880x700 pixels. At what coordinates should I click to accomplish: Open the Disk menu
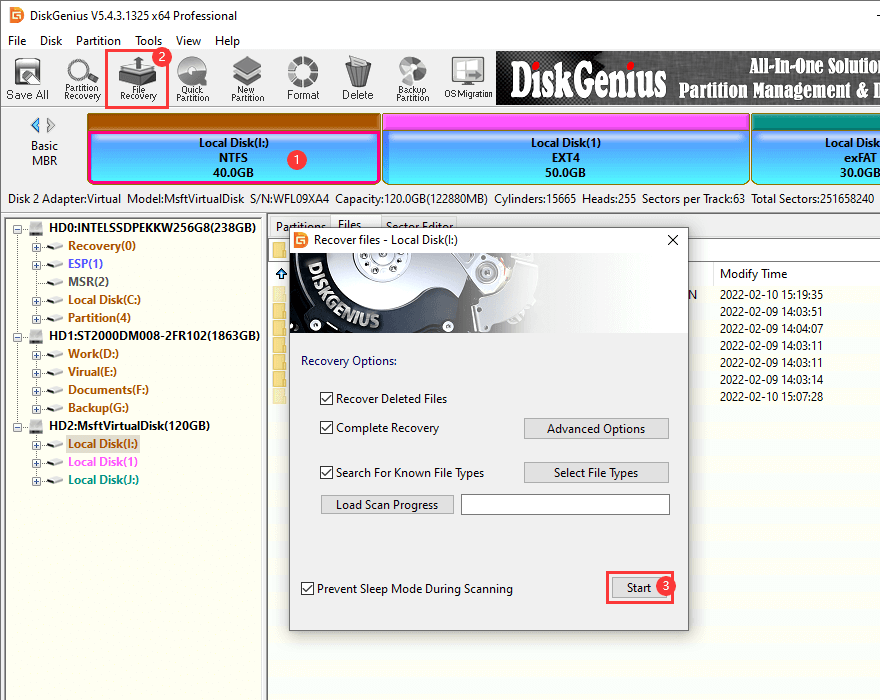(x=51, y=41)
